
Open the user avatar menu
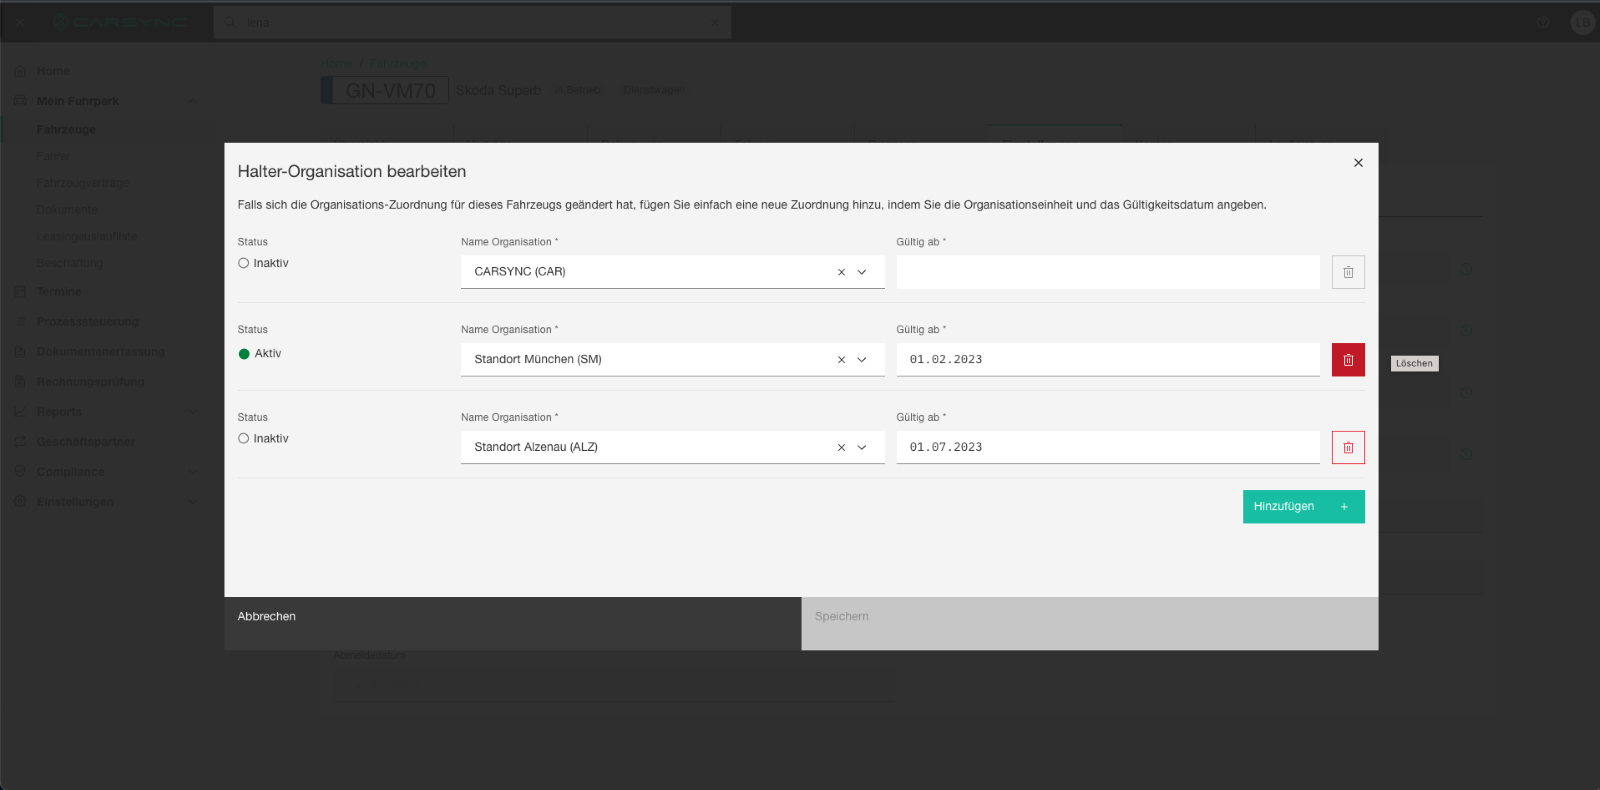tap(1582, 22)
